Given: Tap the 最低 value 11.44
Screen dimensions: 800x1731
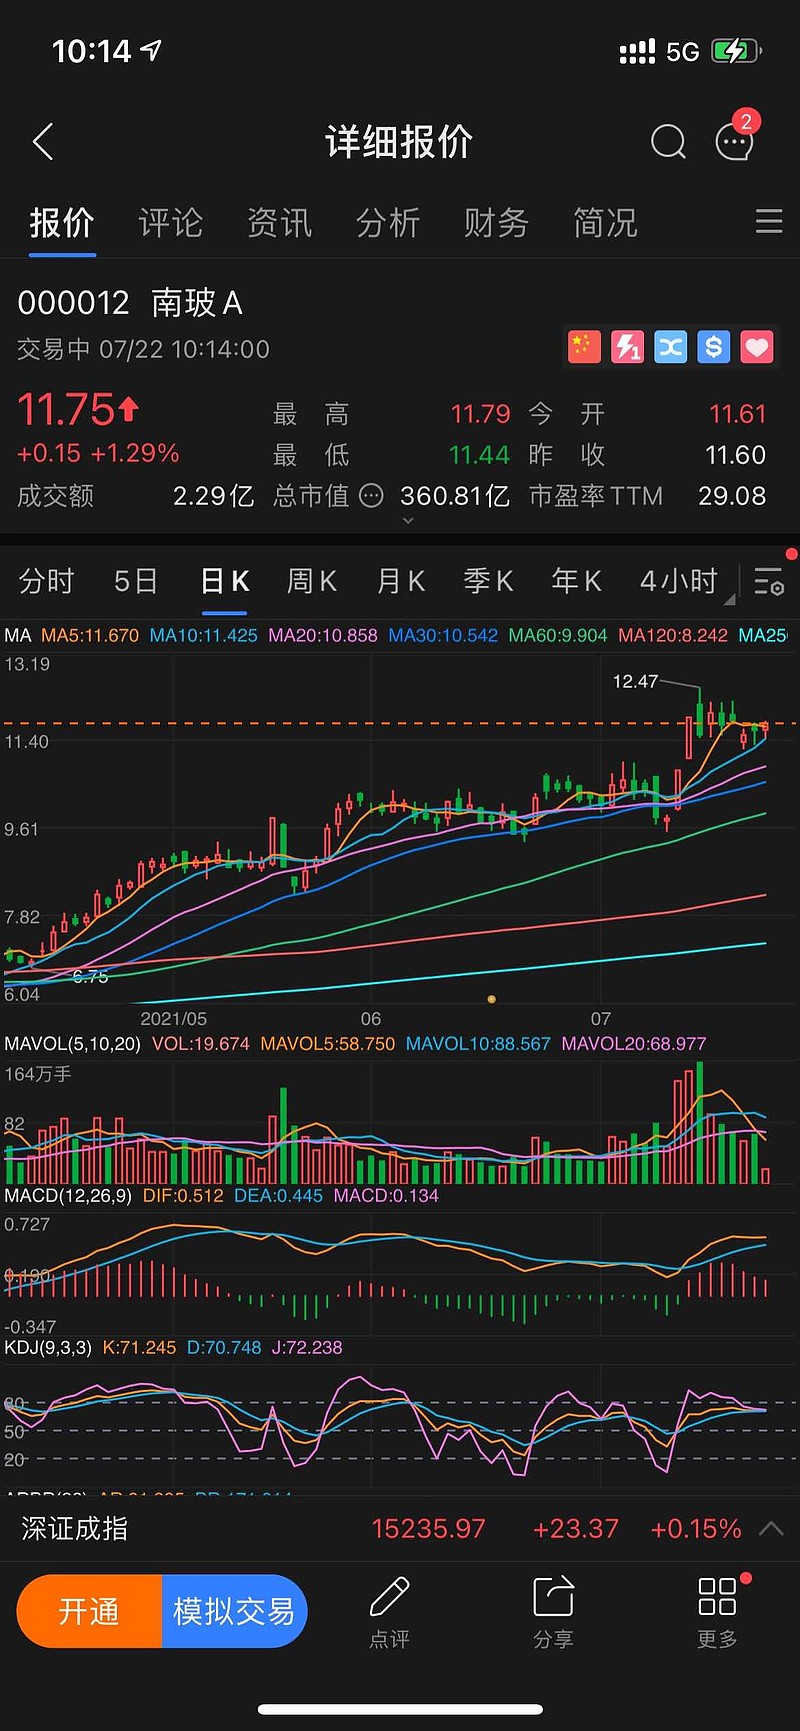Looking at the screenshot, I should click(x=479, y=455).
